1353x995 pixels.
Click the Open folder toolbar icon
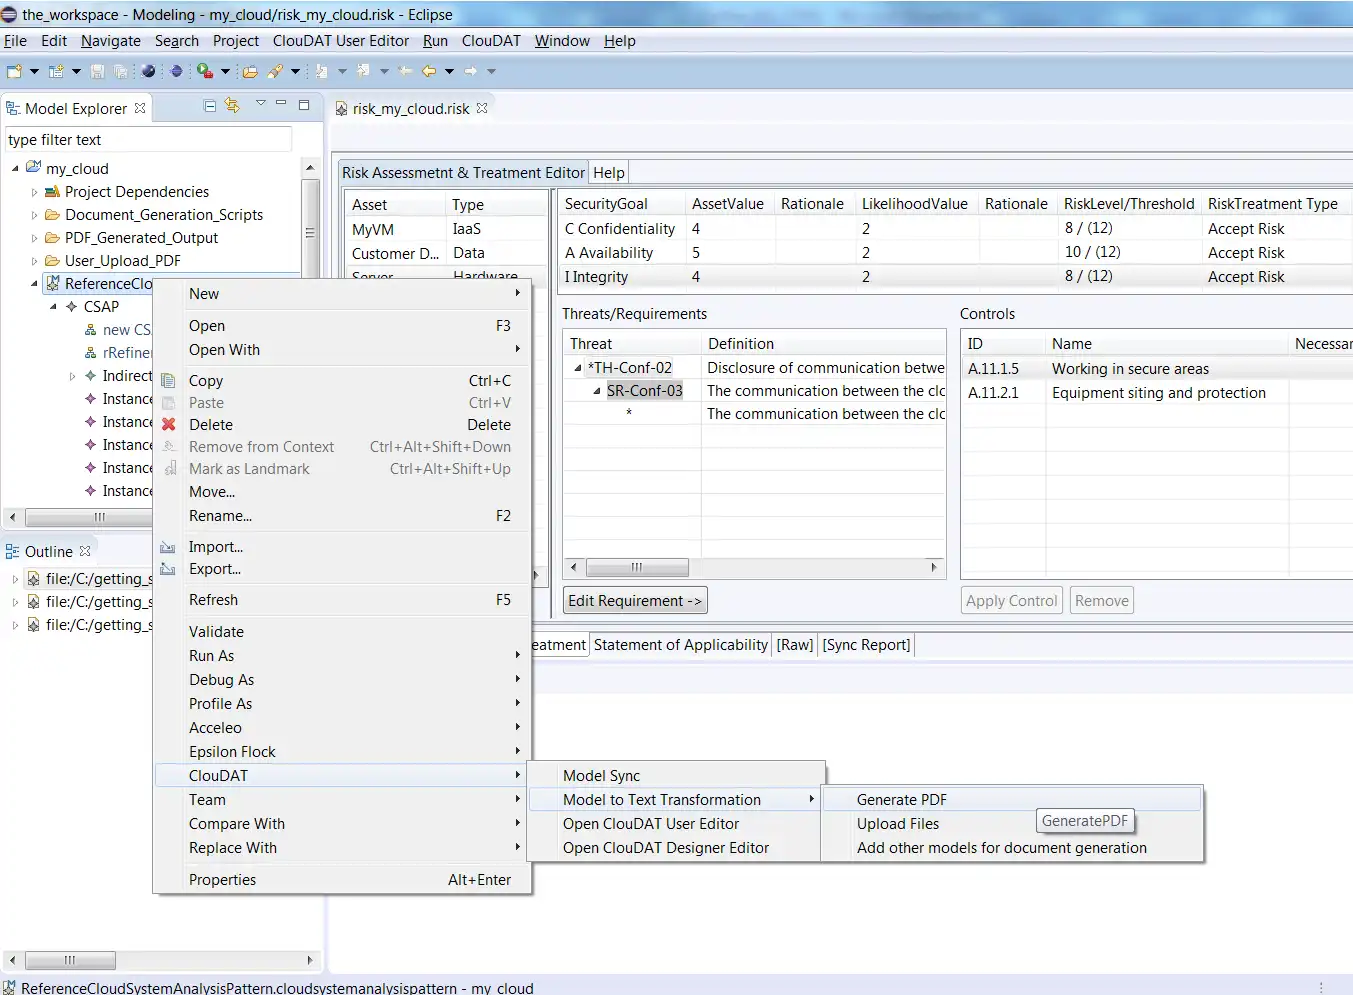click(250, 71)
